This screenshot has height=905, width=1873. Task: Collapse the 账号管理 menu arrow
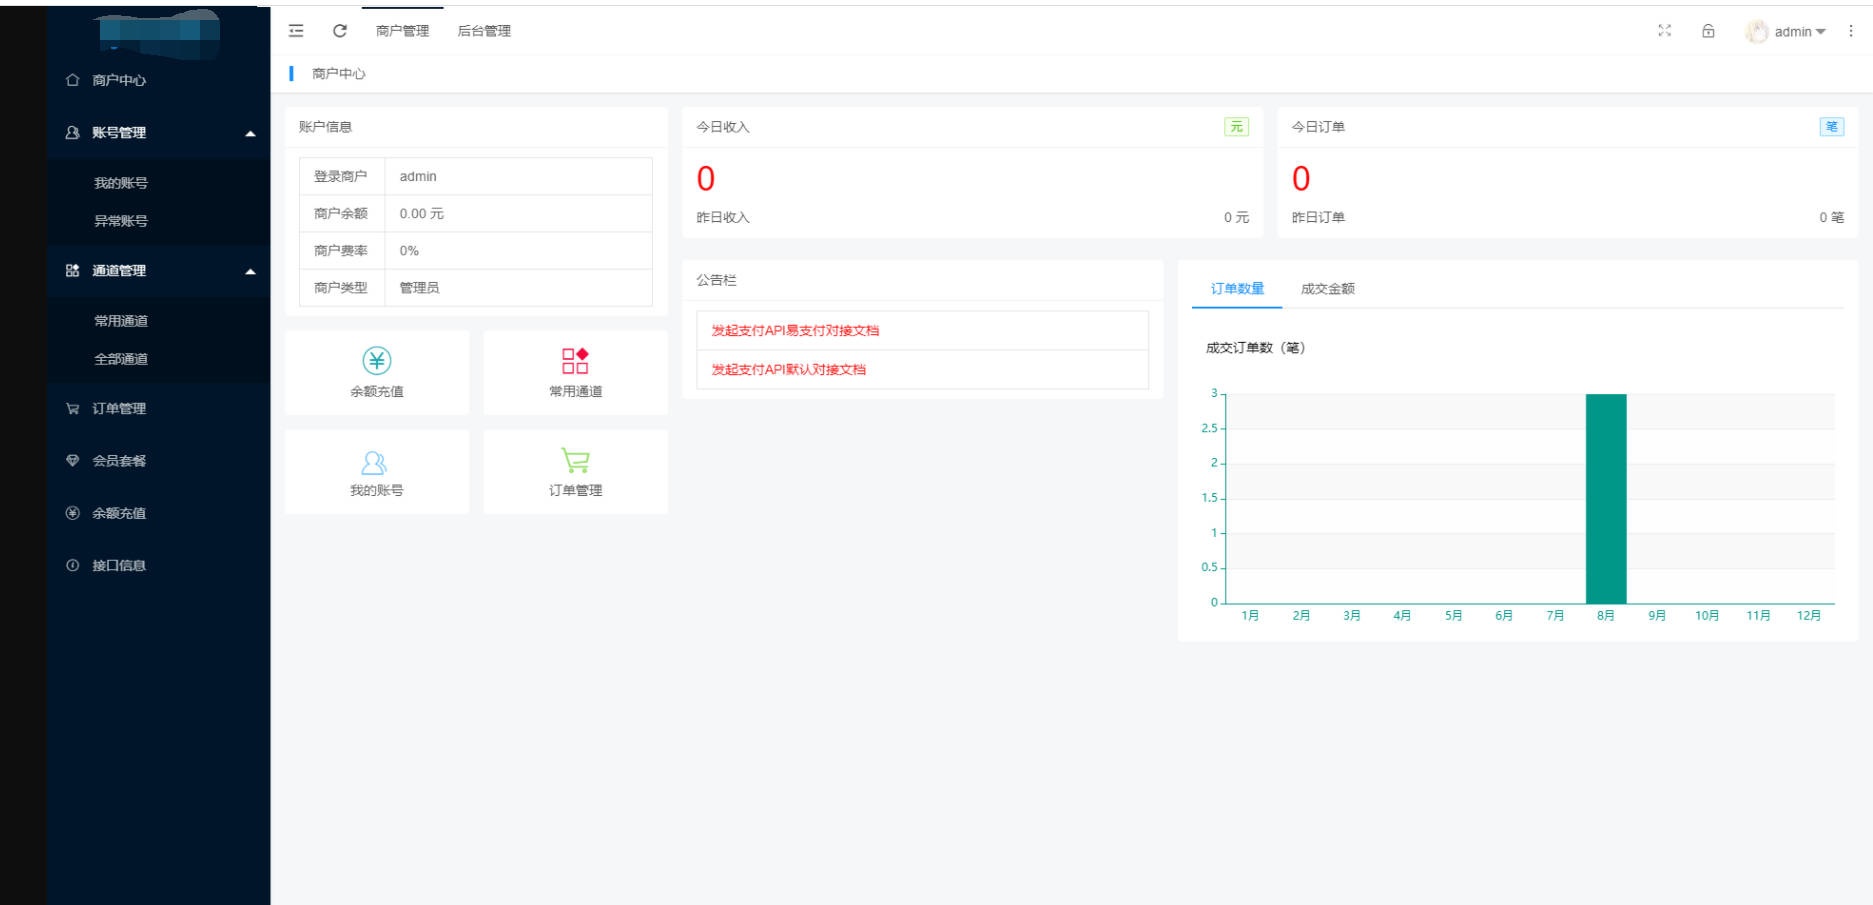[250, 133]
